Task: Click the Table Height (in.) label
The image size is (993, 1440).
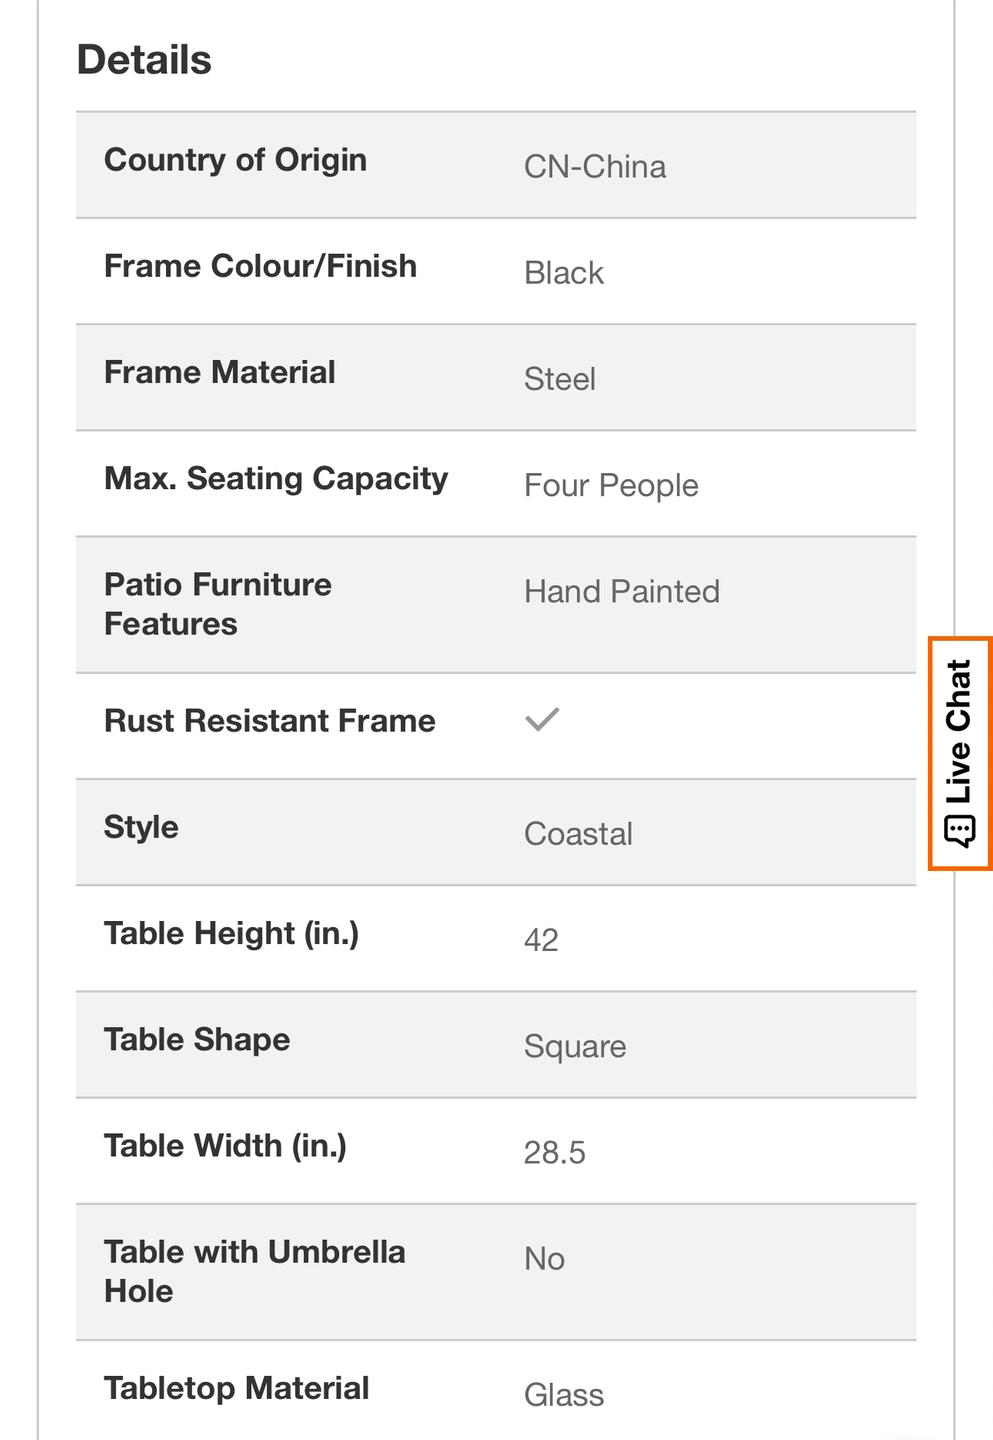Action: [231, 934]
